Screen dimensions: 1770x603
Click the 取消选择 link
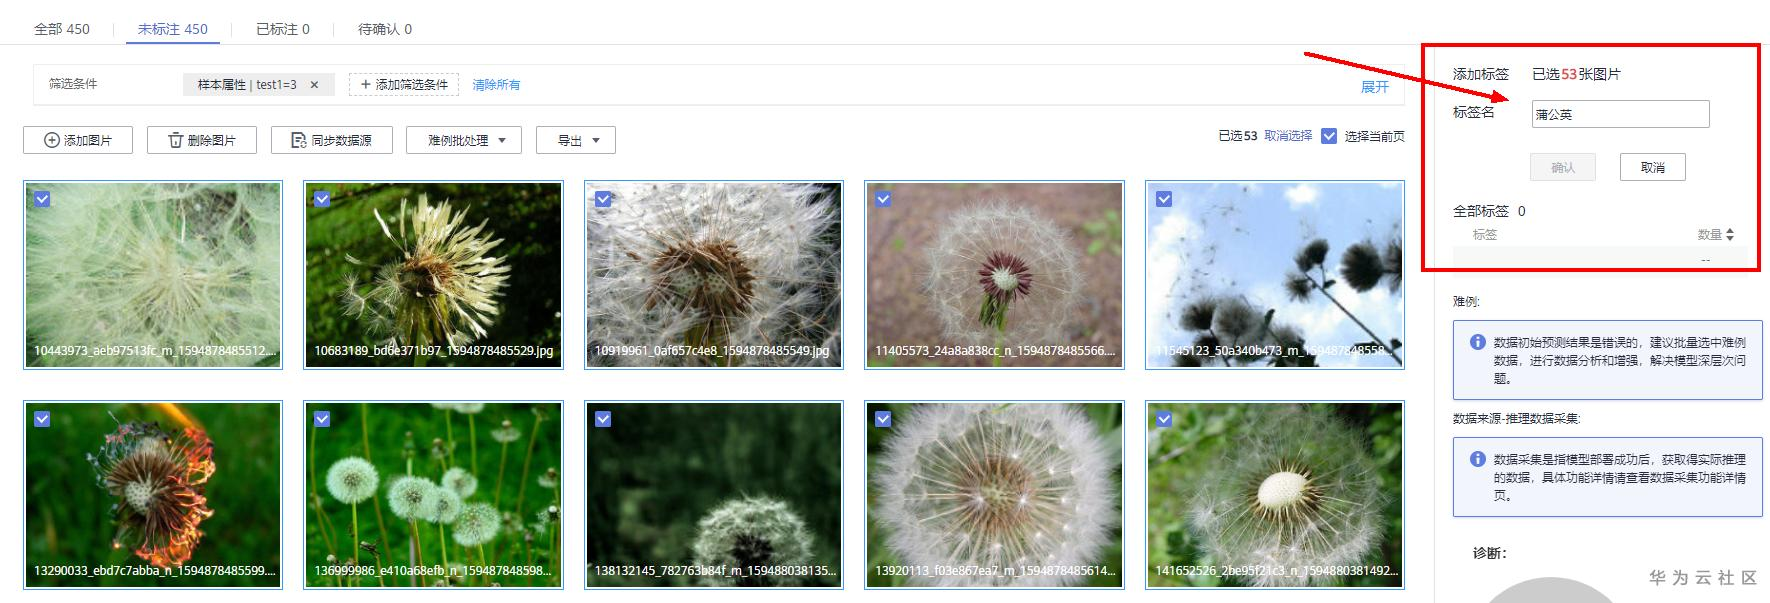(1288, 136)
